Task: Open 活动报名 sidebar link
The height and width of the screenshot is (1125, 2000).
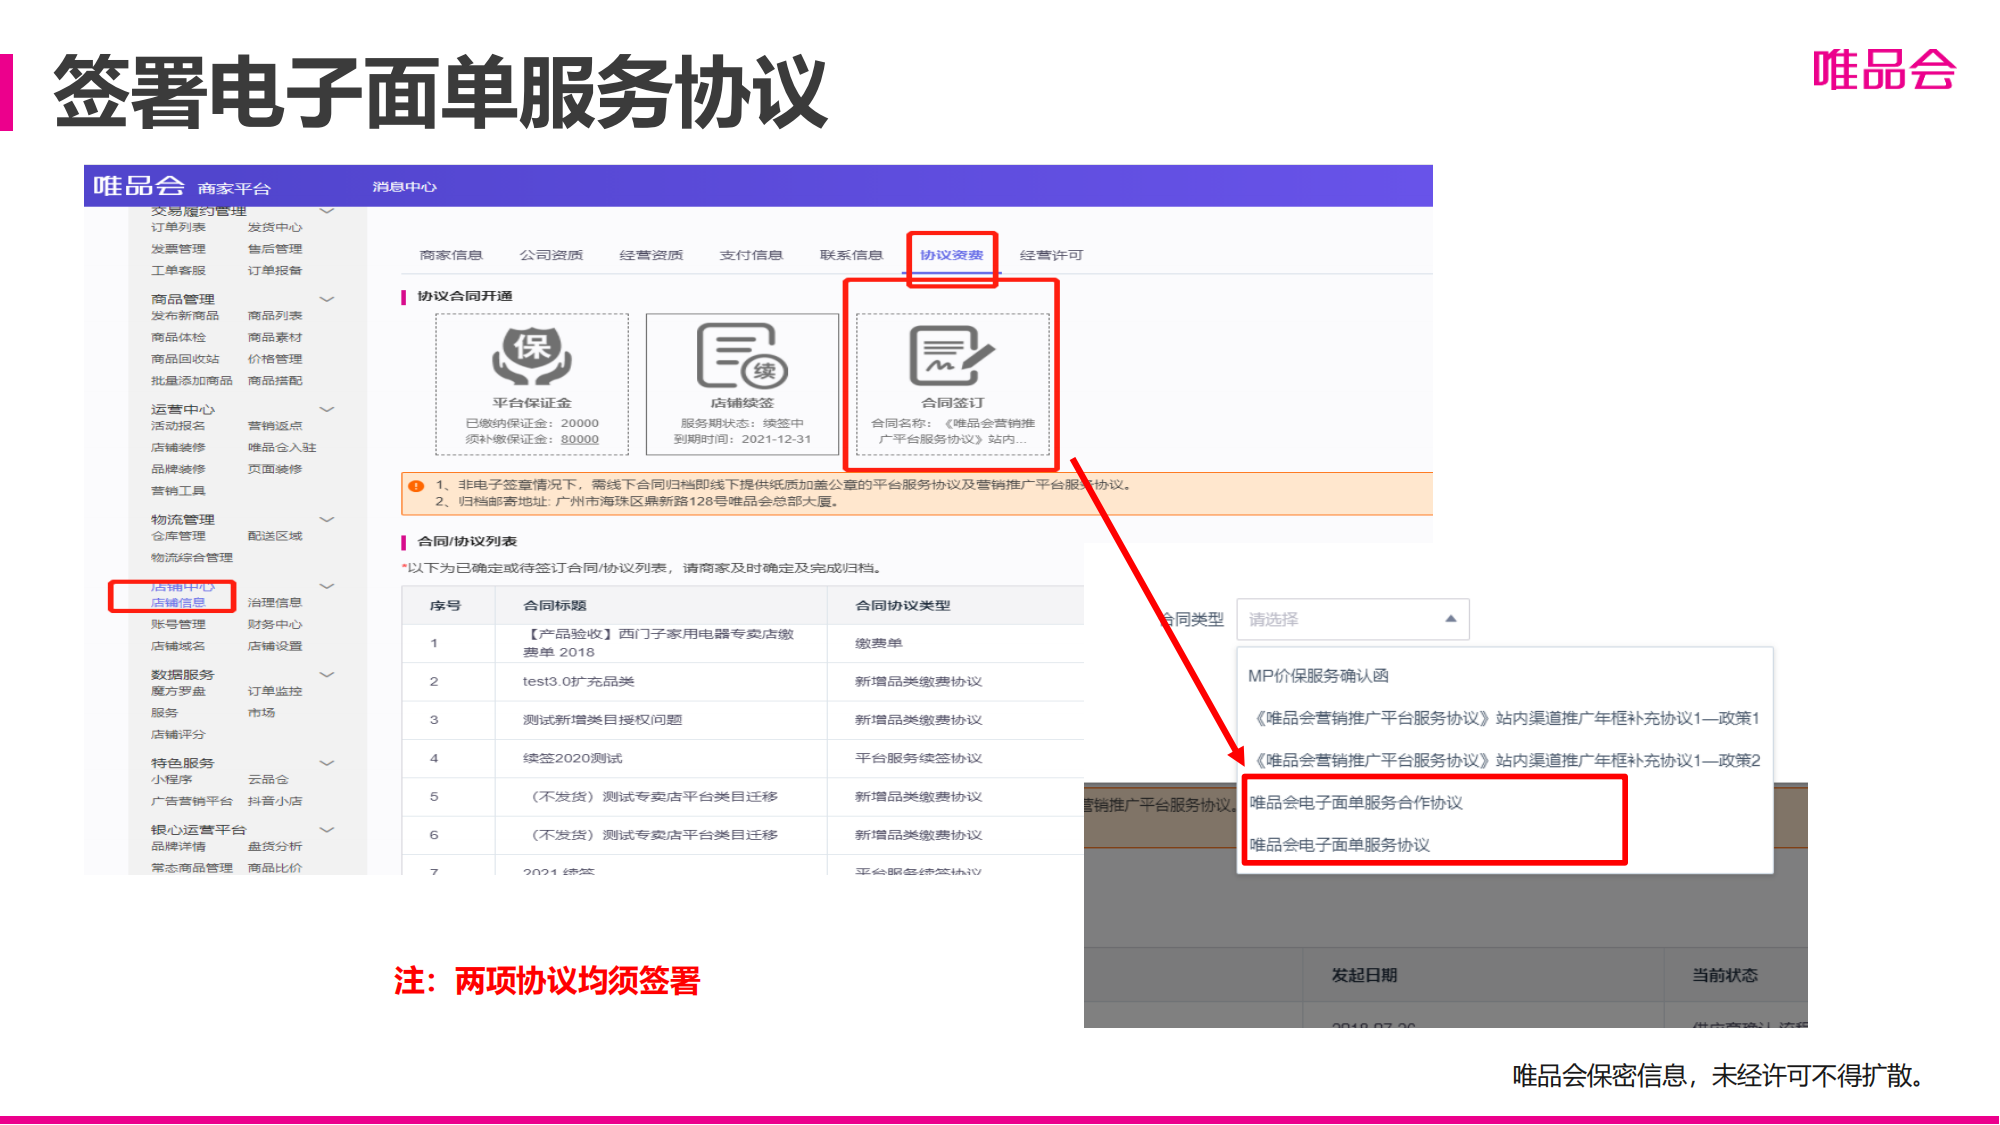Action: pyautogui.click(x=178, y=425)
